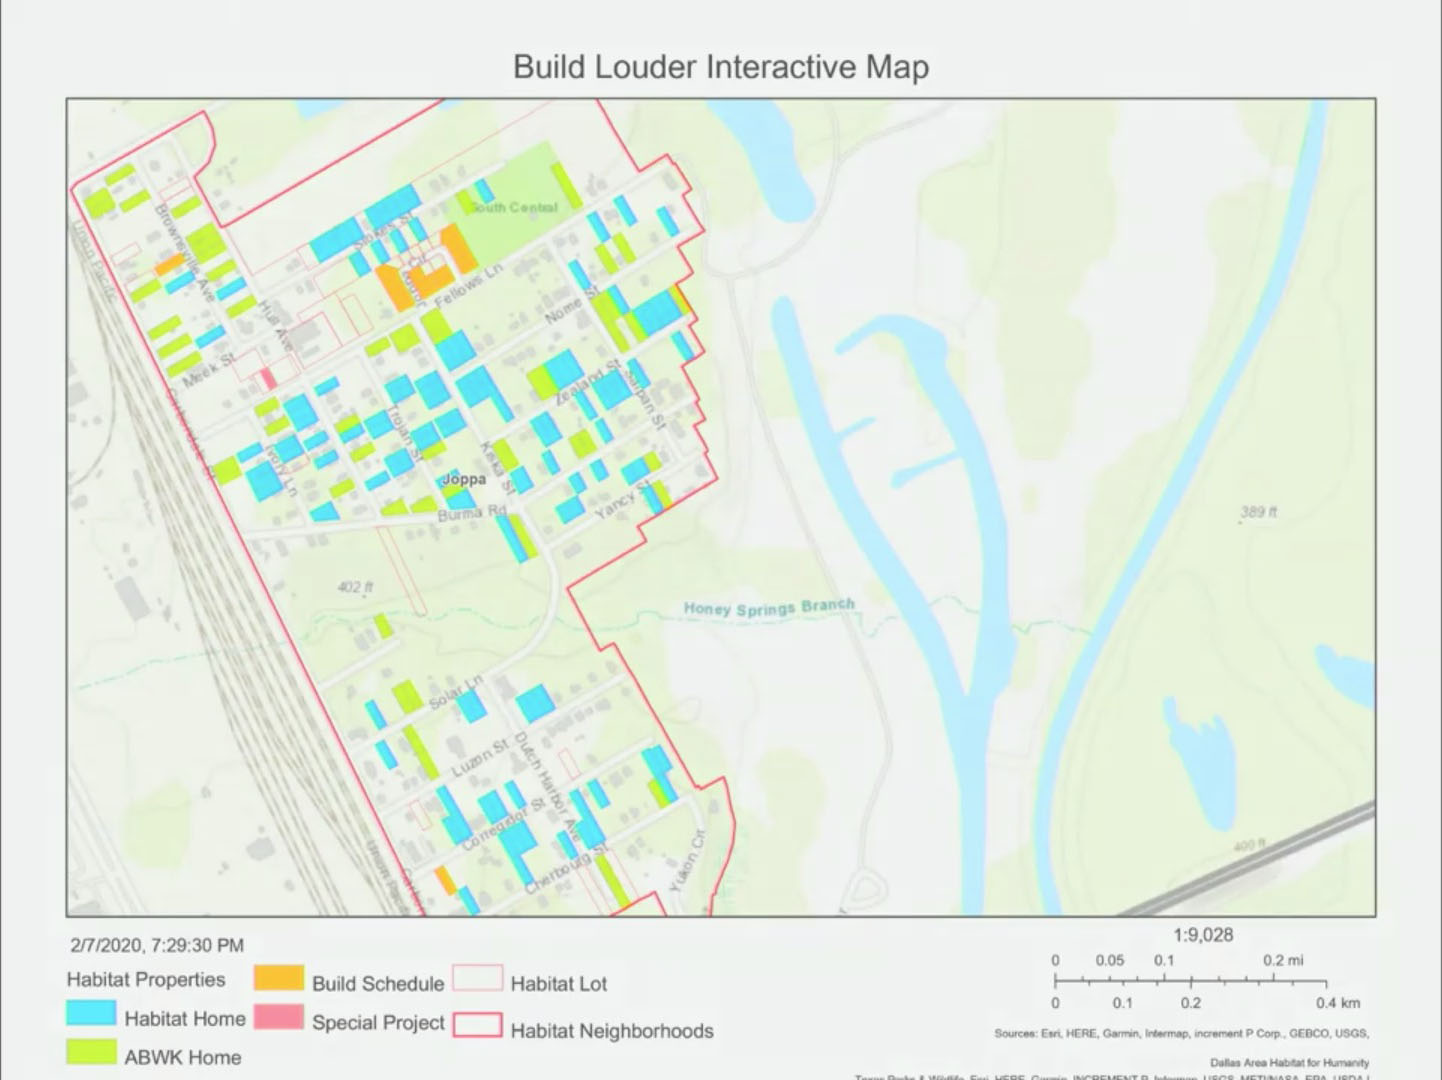
Task: Click the Special Project pink legend swatch
Action: (x=279, y=1017)
